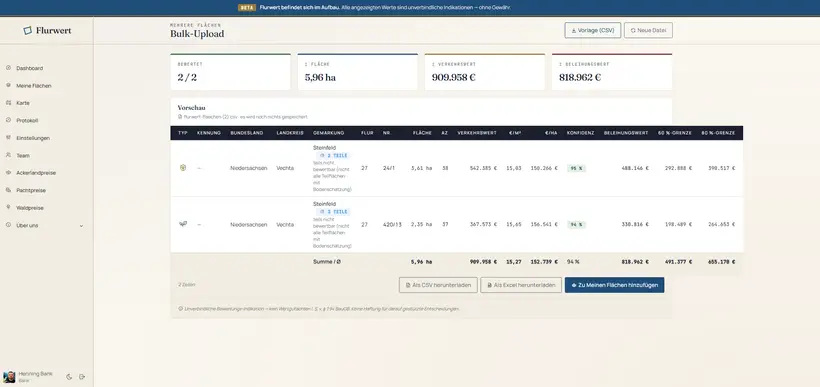Image resolution: width=820 pixels, height=387 pixels.
Task: Click the Waldpreise icon
Action: 8,208
